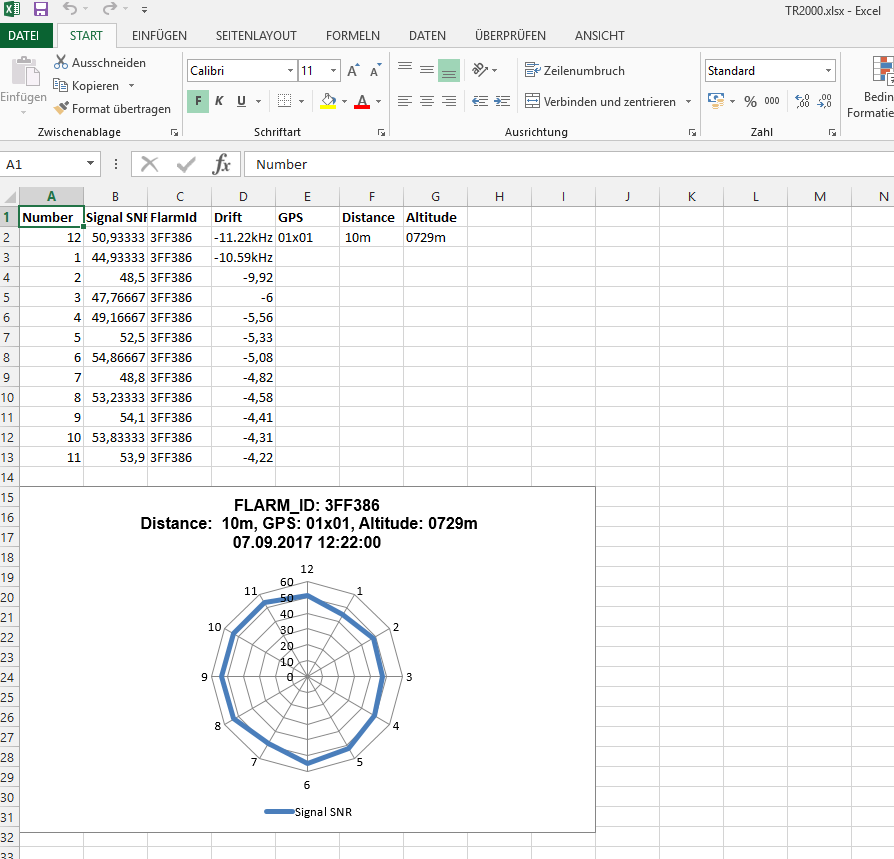Click the Einfügen paste icon
894x859 pixels.
[24, 72]
